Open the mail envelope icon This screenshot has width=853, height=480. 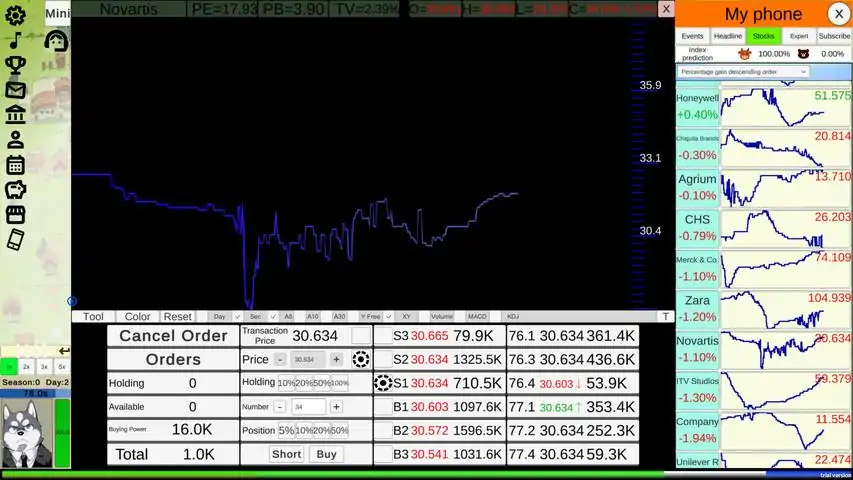click(15, 91)
